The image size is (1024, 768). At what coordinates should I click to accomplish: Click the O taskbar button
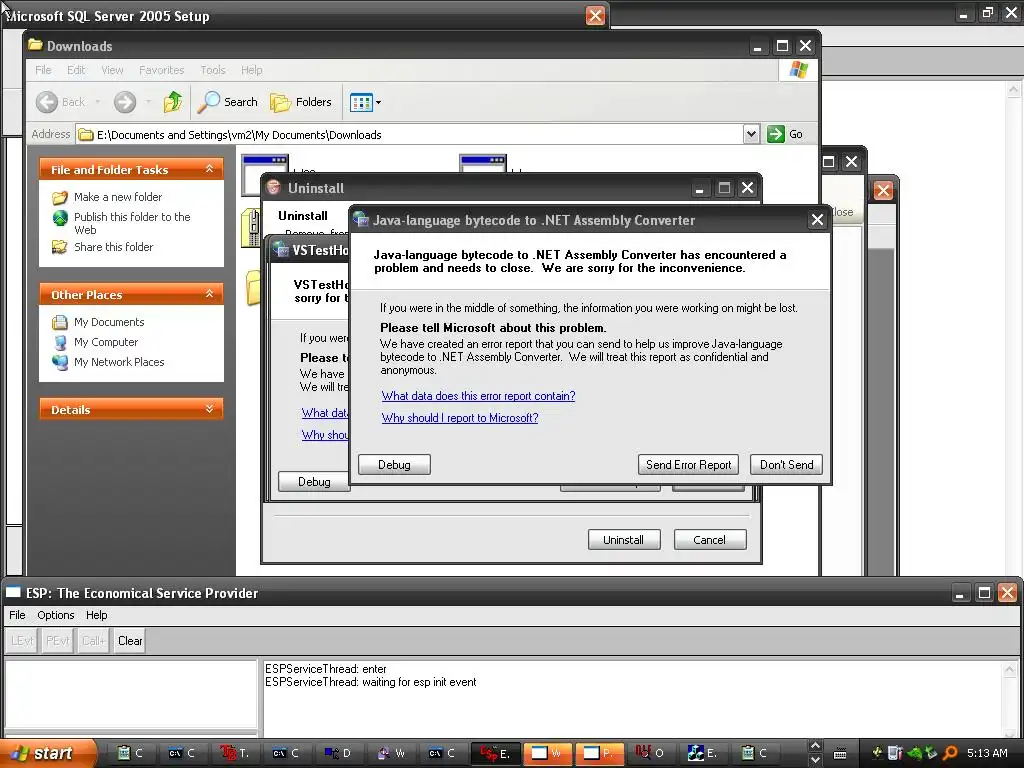650,753
